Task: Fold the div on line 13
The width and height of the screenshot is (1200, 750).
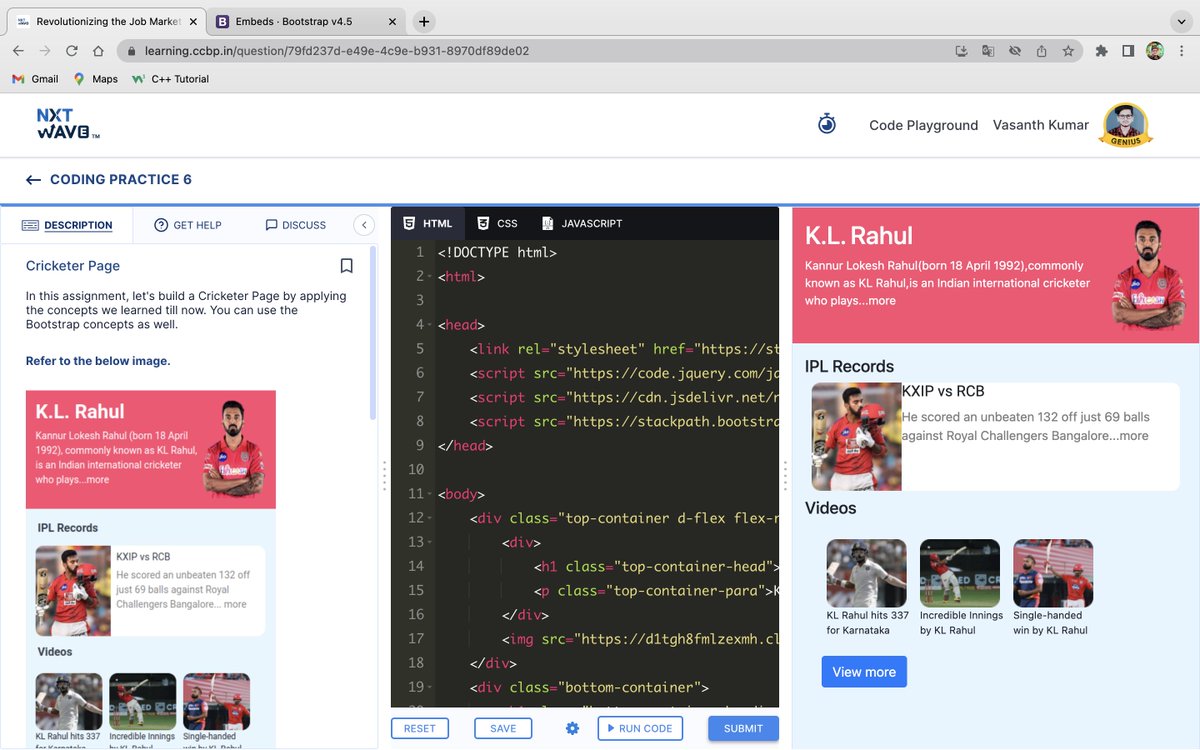Action: tap(429, 542)
